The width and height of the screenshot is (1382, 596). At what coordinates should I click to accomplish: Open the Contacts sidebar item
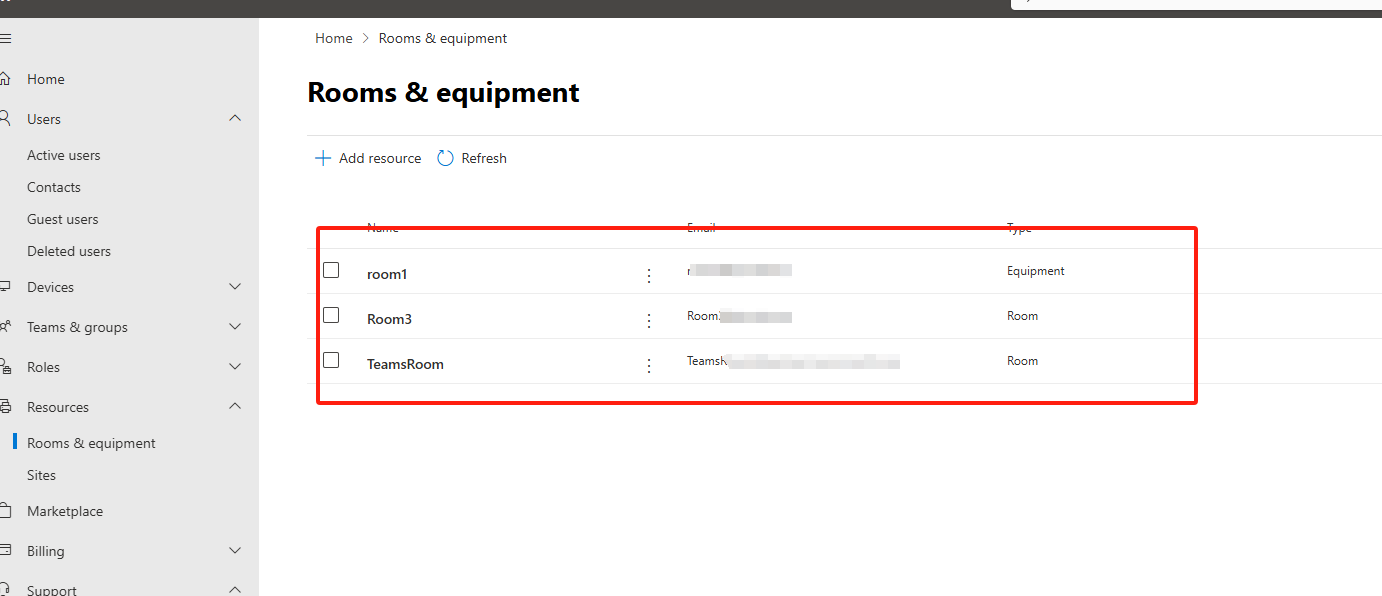(54, 187)
